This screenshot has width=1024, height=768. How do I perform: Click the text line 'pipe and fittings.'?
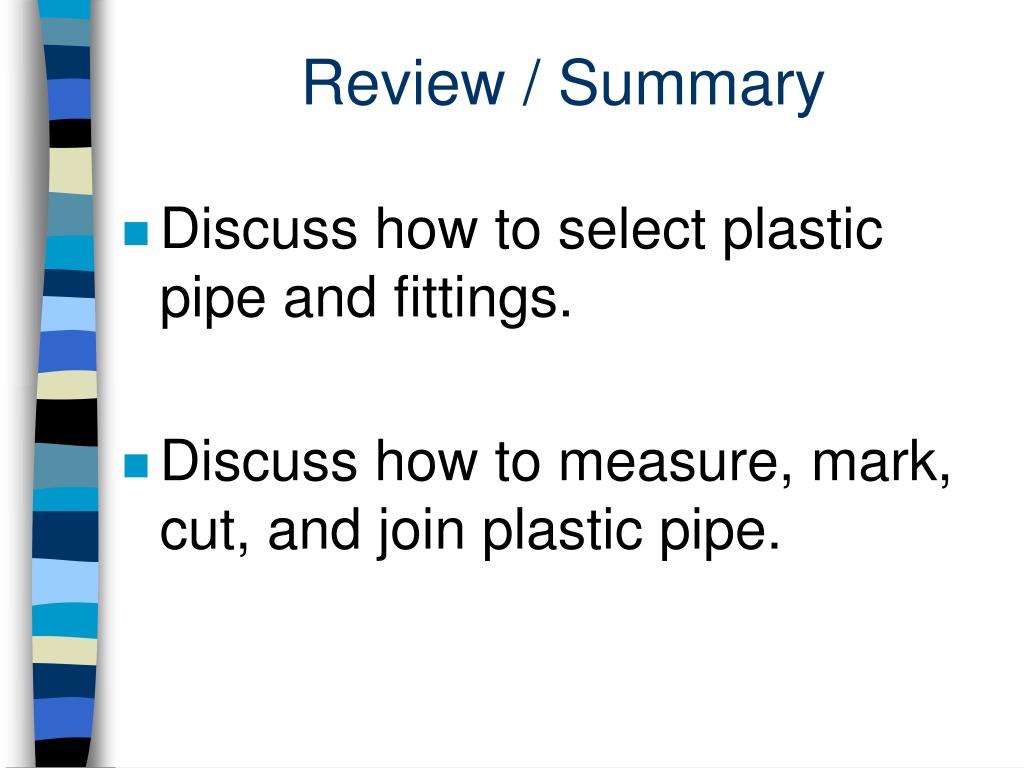click(x=366, y=298)
